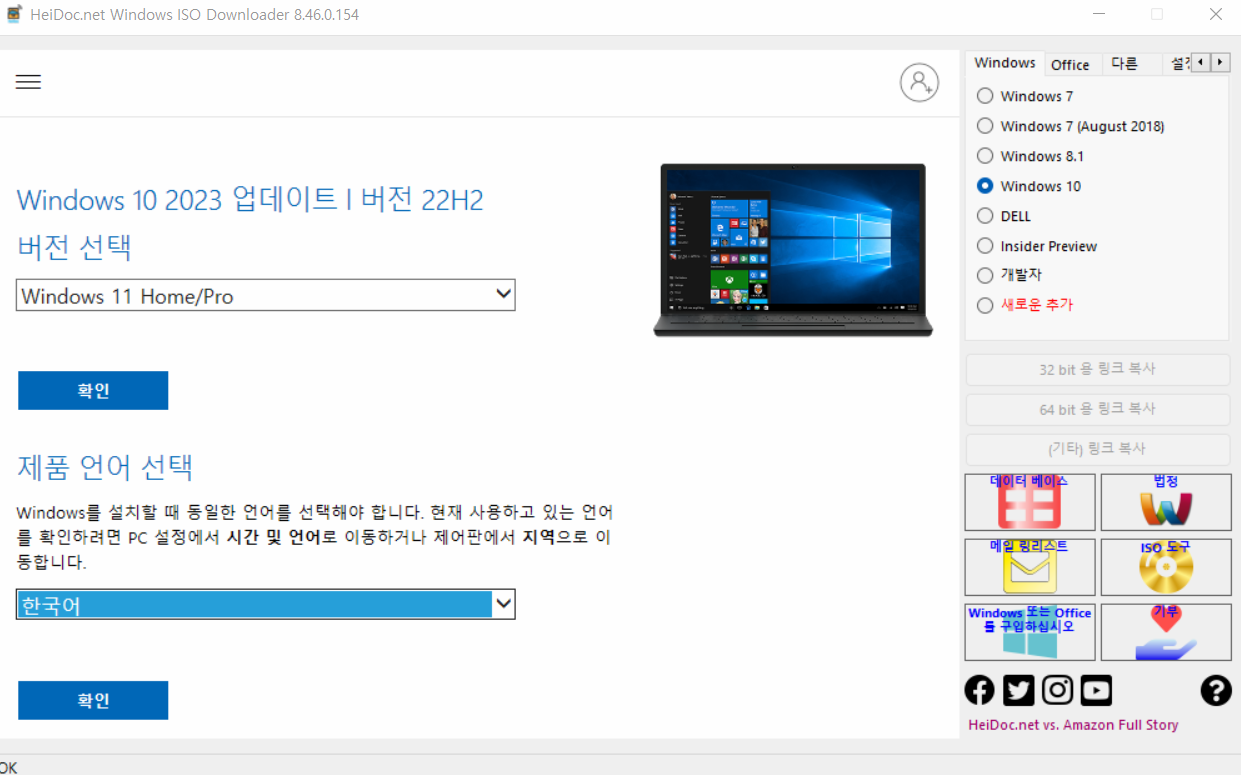Select the Insider Preview radio option
This screenshot has height=775, width=1241.
(1037, 246)
